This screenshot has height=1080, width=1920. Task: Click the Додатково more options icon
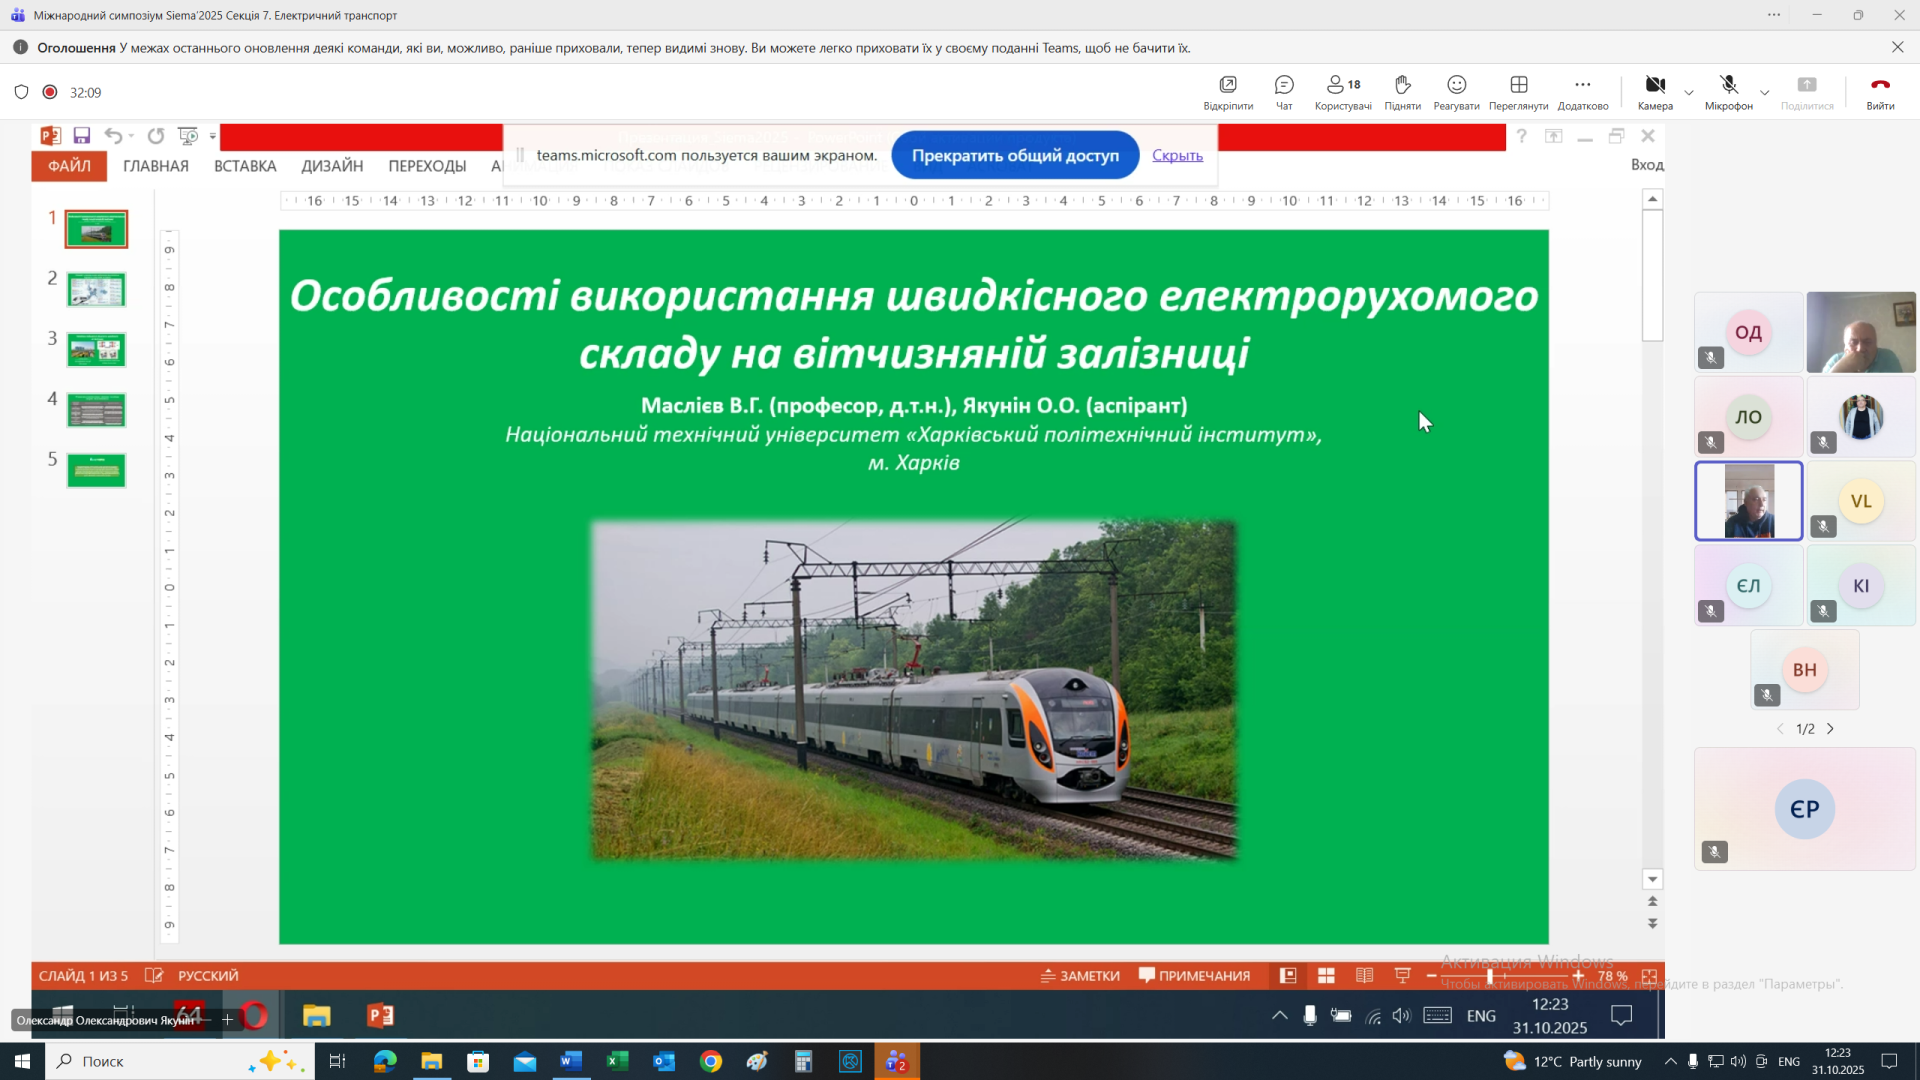[1582, 91]
